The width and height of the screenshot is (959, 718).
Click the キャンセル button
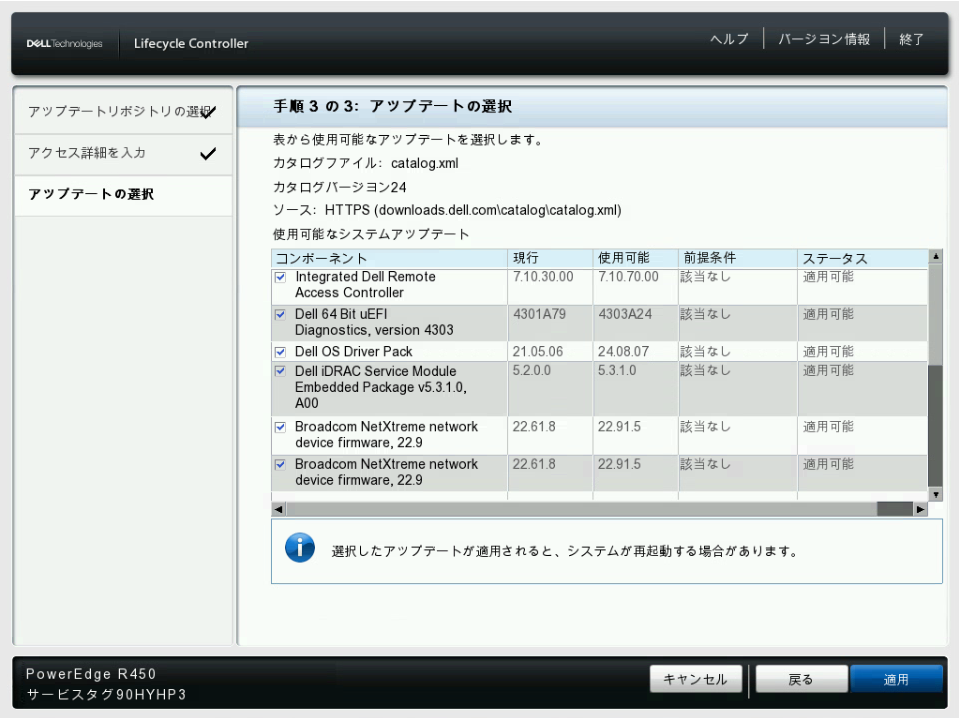coord(696,680)
